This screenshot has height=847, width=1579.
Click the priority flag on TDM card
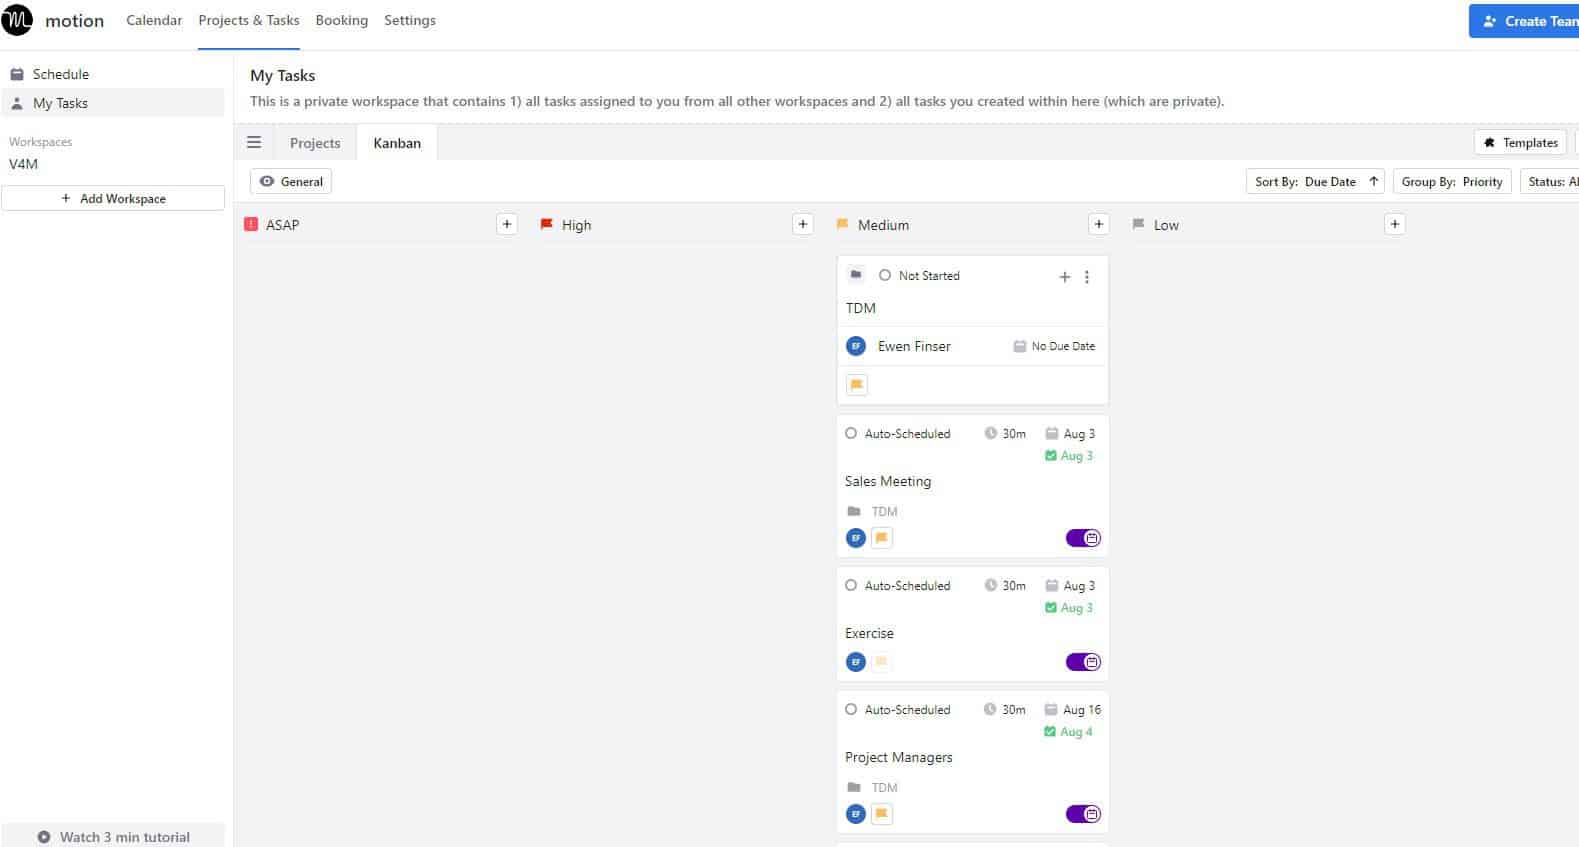tap(857, 385)
